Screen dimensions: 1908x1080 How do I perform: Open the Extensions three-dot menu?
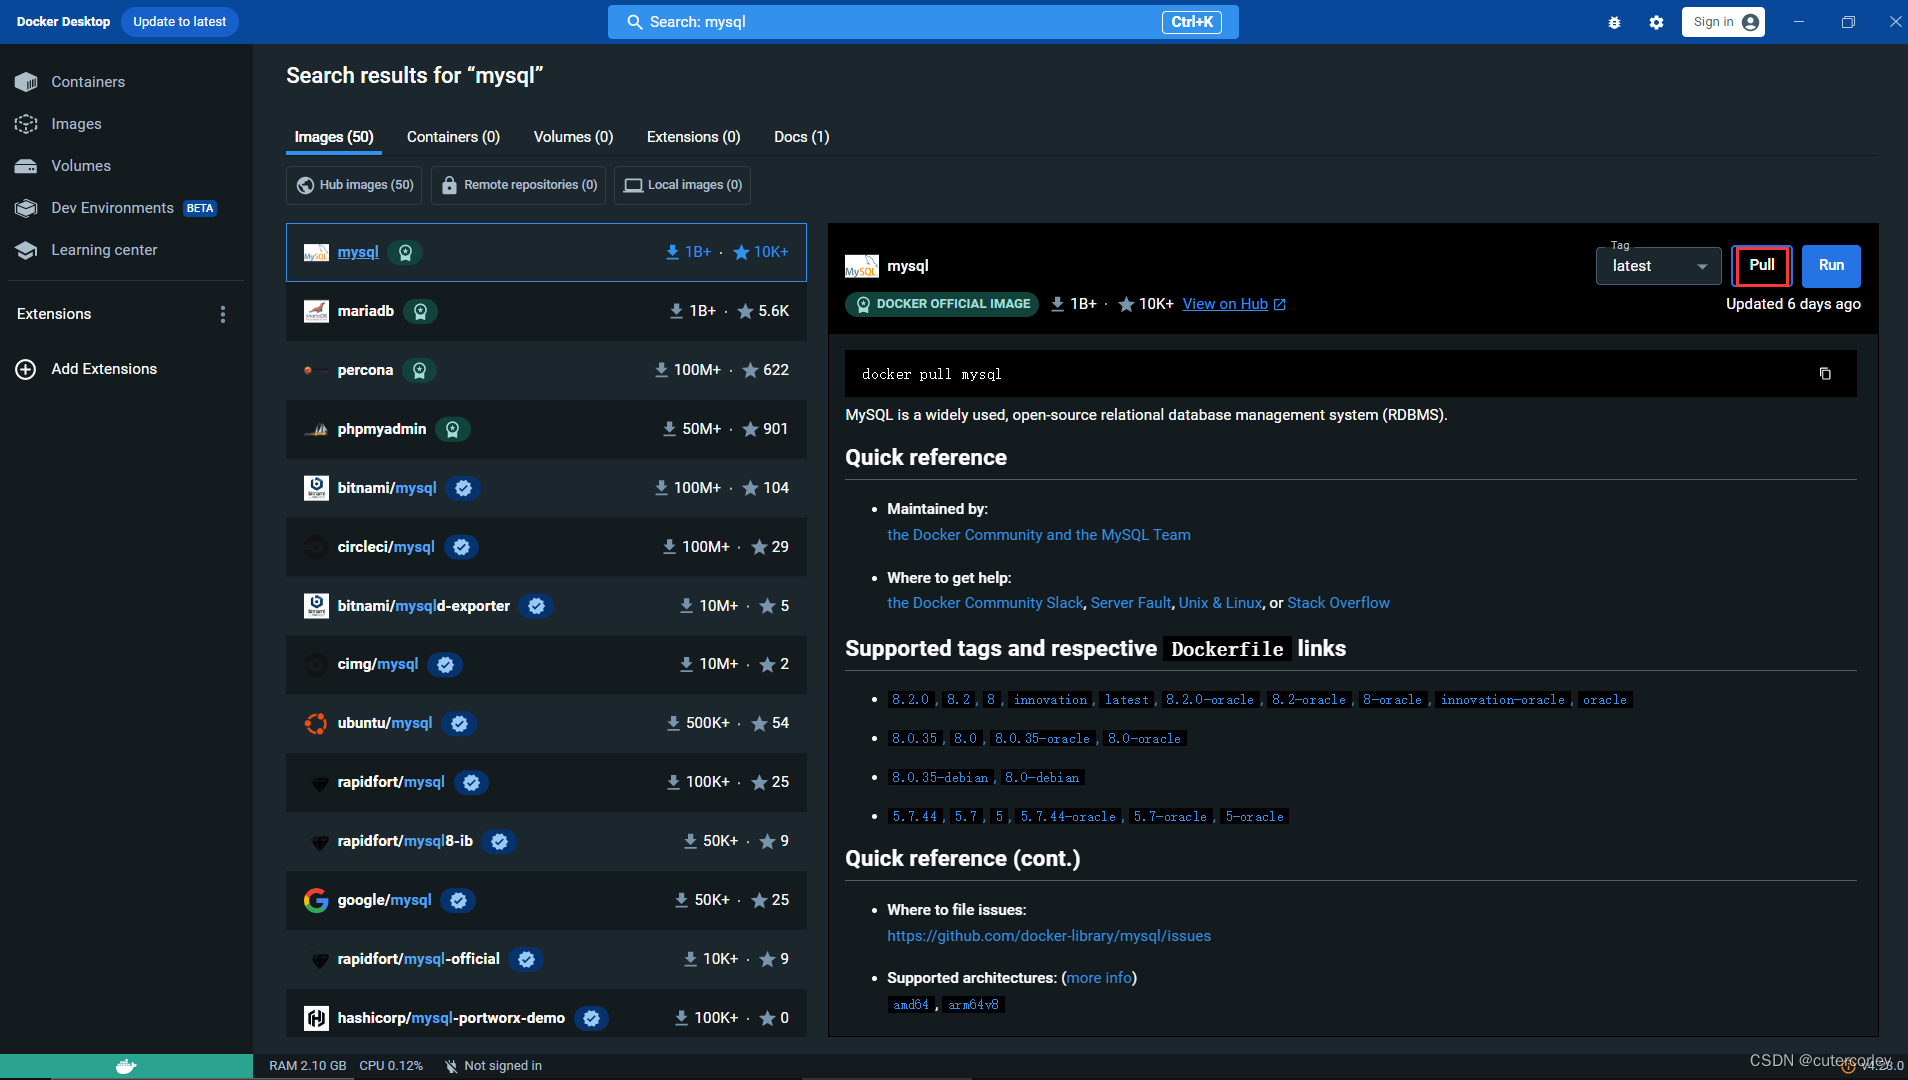[x=223, y=314]
